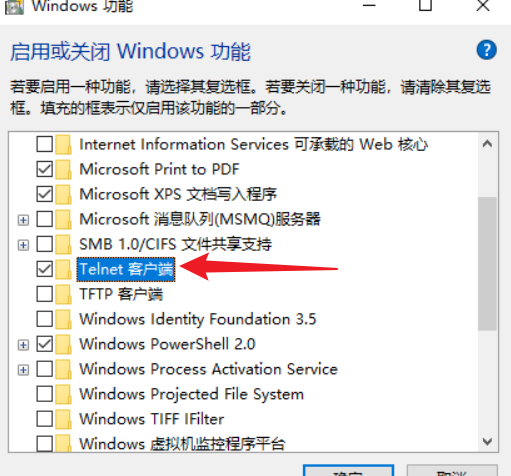Expand the Windows Process Activation Service node

coord(23,370)
